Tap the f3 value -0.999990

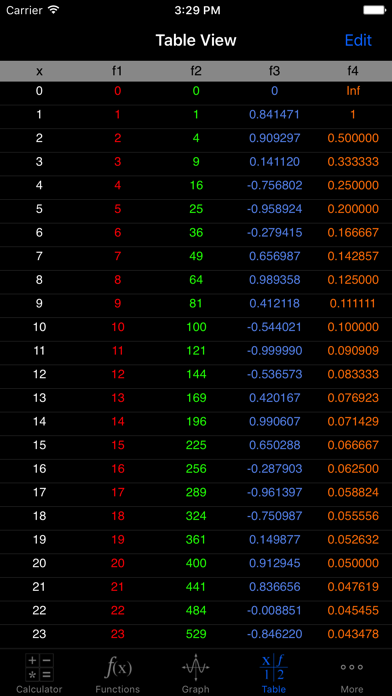pos(274,351)
